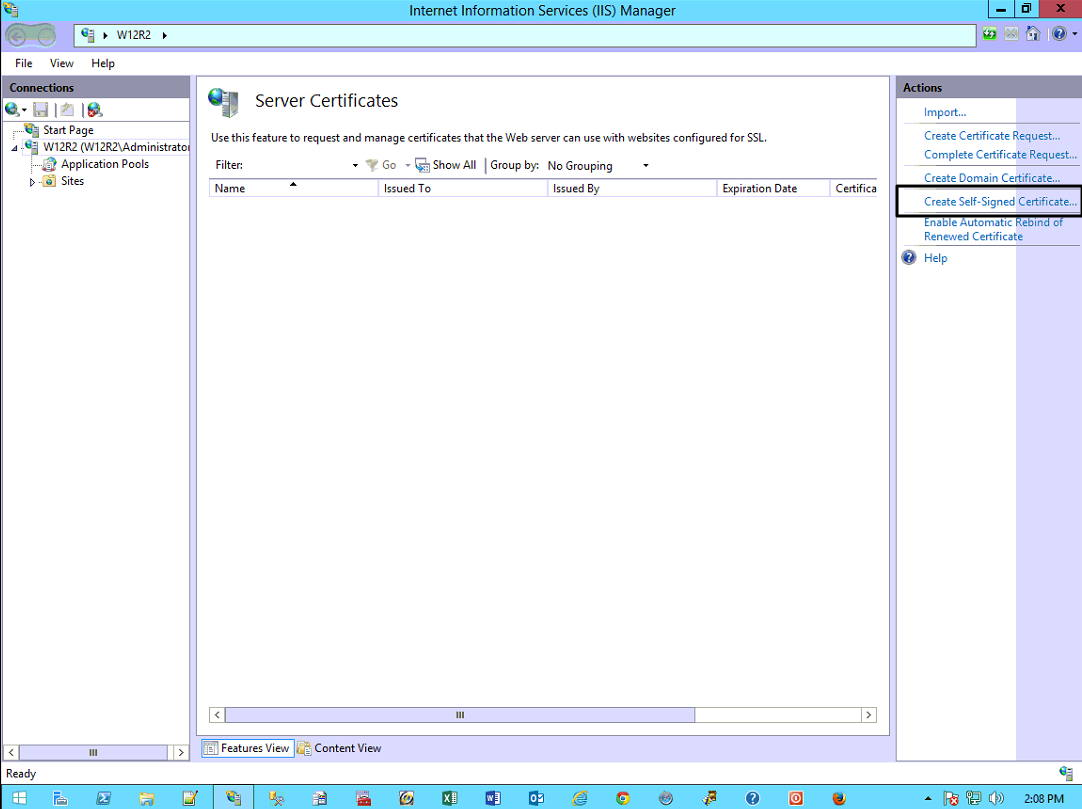Sort by Expiration Date column header
1082x809 pixels.
(759, 188)
